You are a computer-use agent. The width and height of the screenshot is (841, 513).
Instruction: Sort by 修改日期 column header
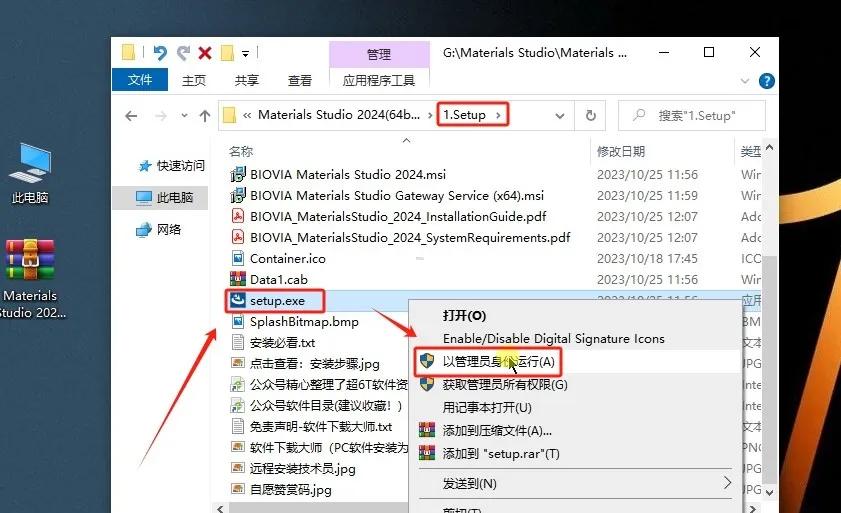[x=621, y=151]
